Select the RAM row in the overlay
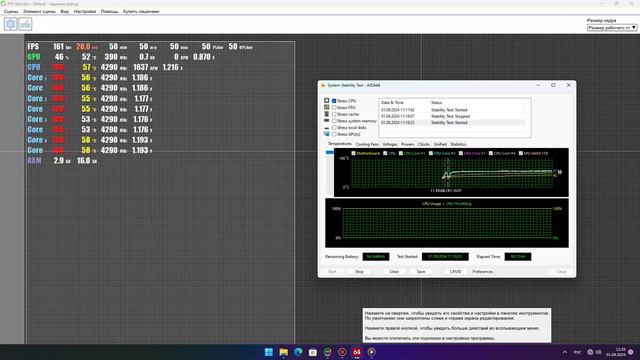This screenshot has height=360, width=640. pos(62,161)
